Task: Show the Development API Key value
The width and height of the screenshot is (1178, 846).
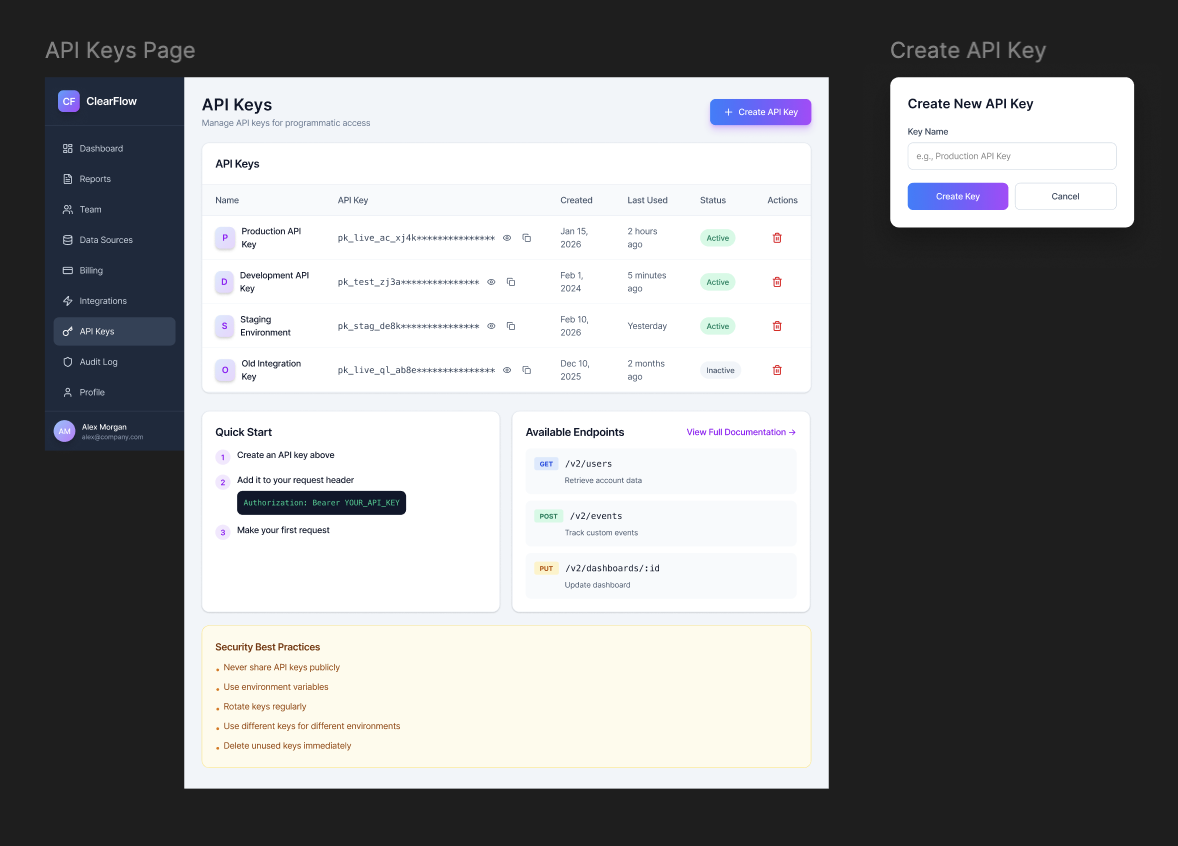Action: (491, 283)
